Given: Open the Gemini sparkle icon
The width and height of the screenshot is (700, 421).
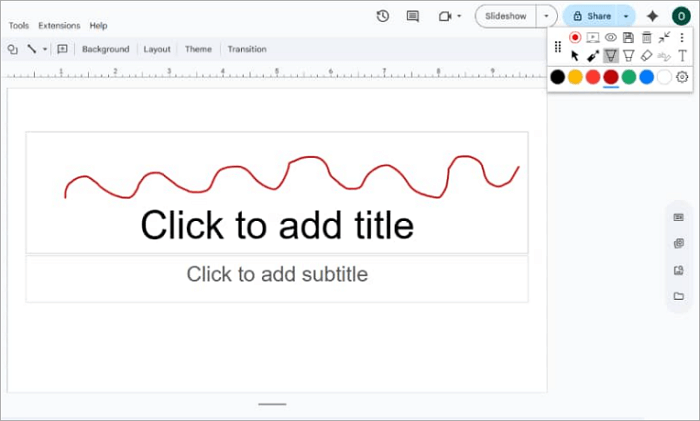Looking at the screenshot, I should coord(652,17).
